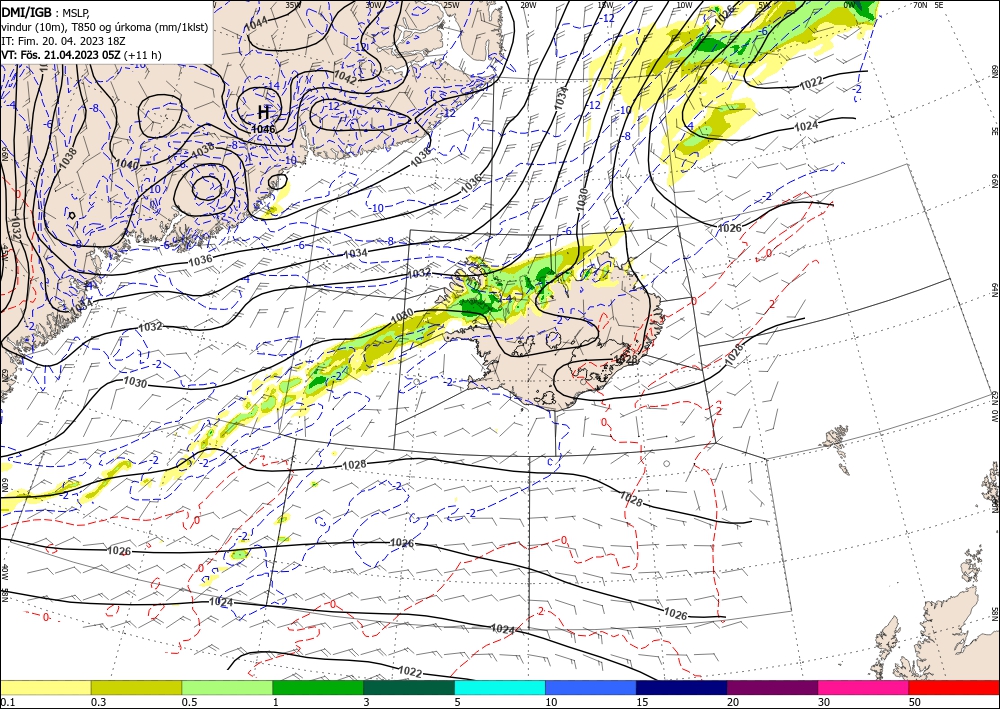
Task: Pick the cyan 5–10 mm legend swatch
Action: point(500,687)
